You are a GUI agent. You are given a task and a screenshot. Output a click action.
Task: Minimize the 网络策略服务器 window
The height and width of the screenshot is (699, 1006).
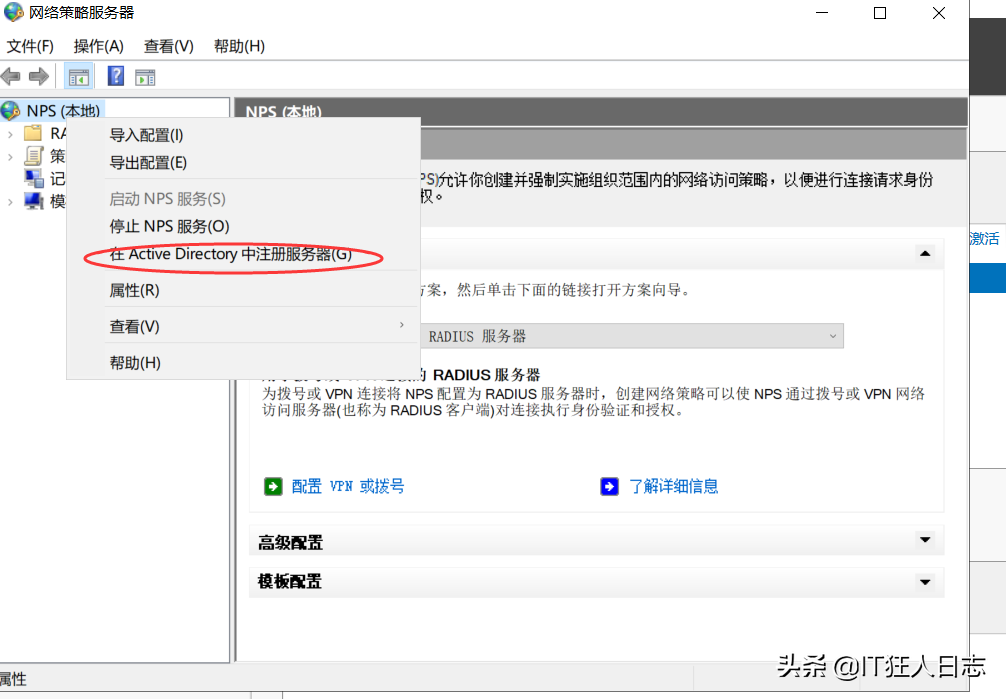[822, 13]
